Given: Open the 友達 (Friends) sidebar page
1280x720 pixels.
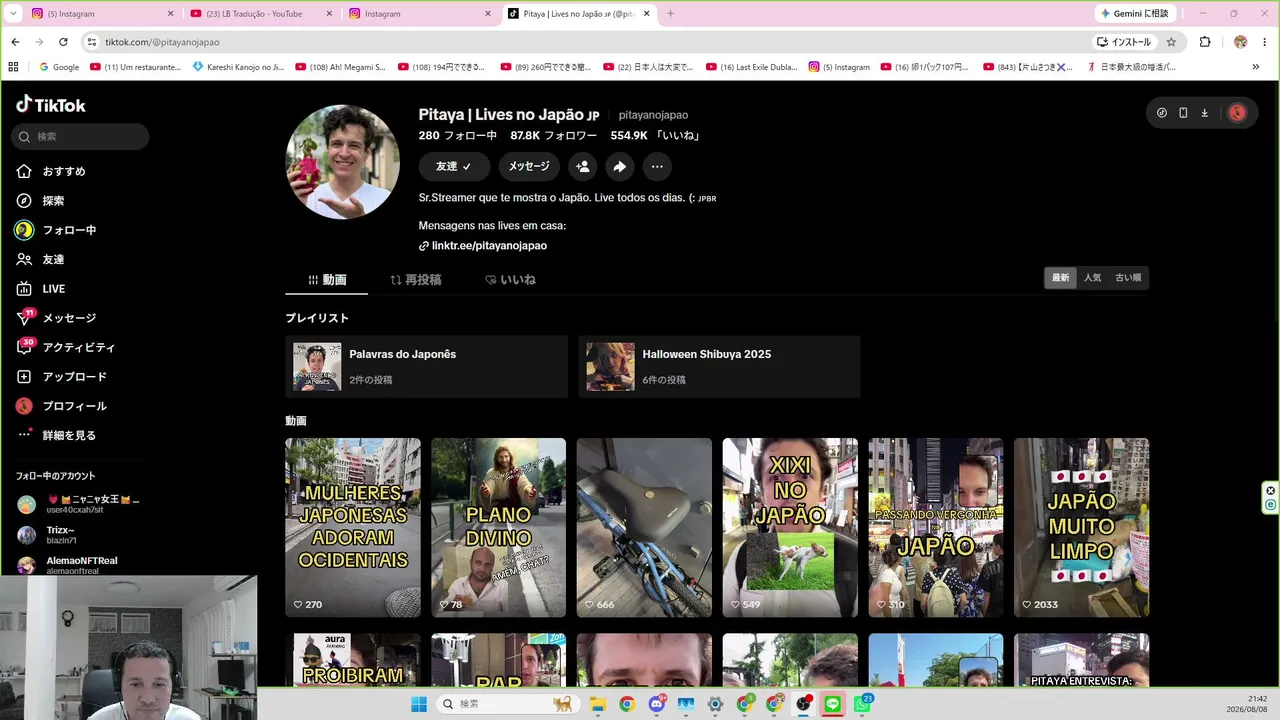Looking at the screenshot, I should (x=40, y=259).
